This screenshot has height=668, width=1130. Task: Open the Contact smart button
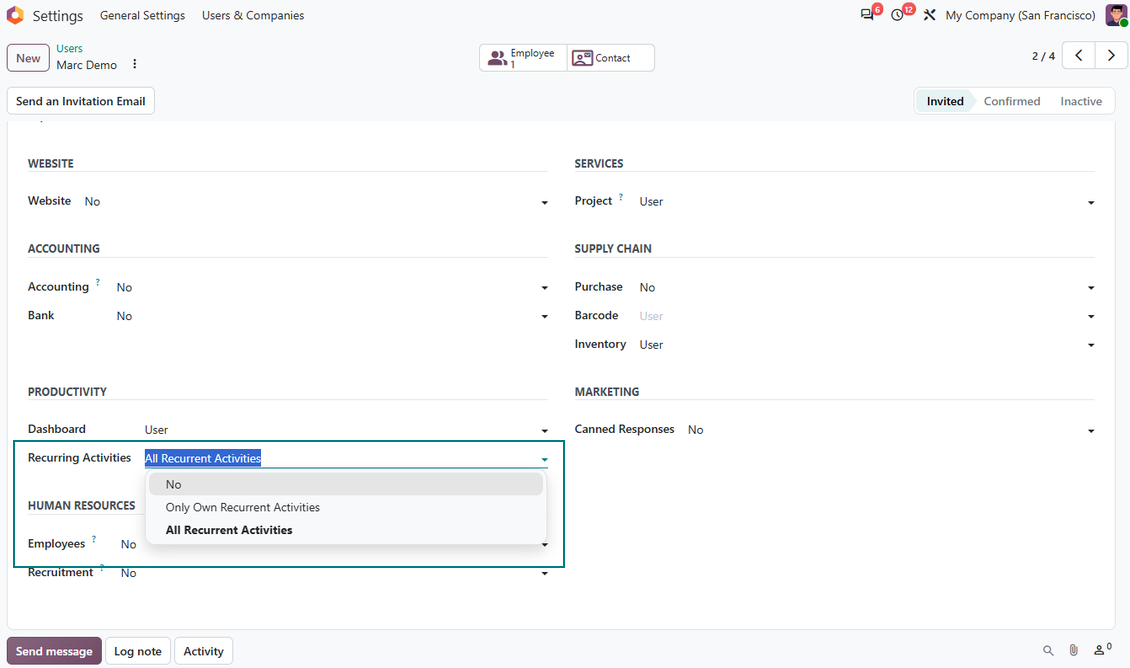610,58
